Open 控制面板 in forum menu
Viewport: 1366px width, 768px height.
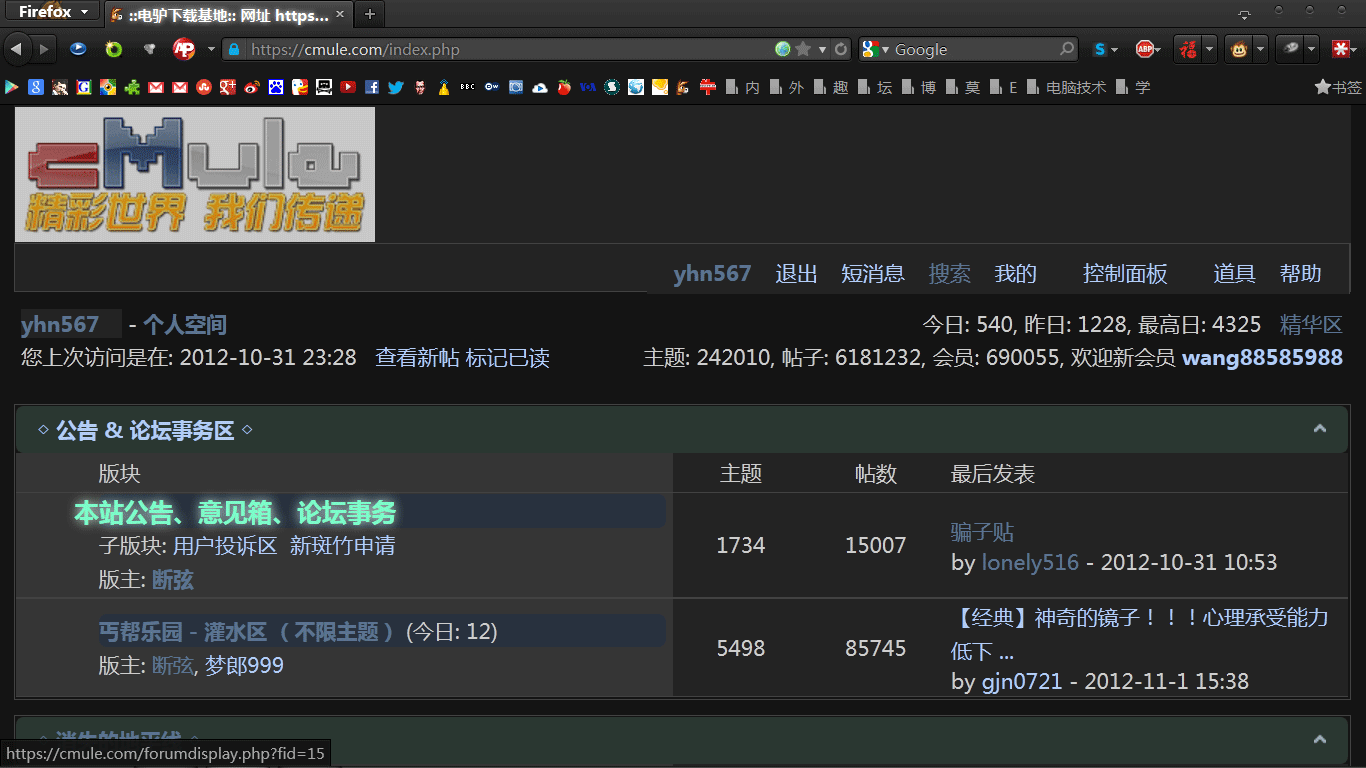click(1125, 274)
